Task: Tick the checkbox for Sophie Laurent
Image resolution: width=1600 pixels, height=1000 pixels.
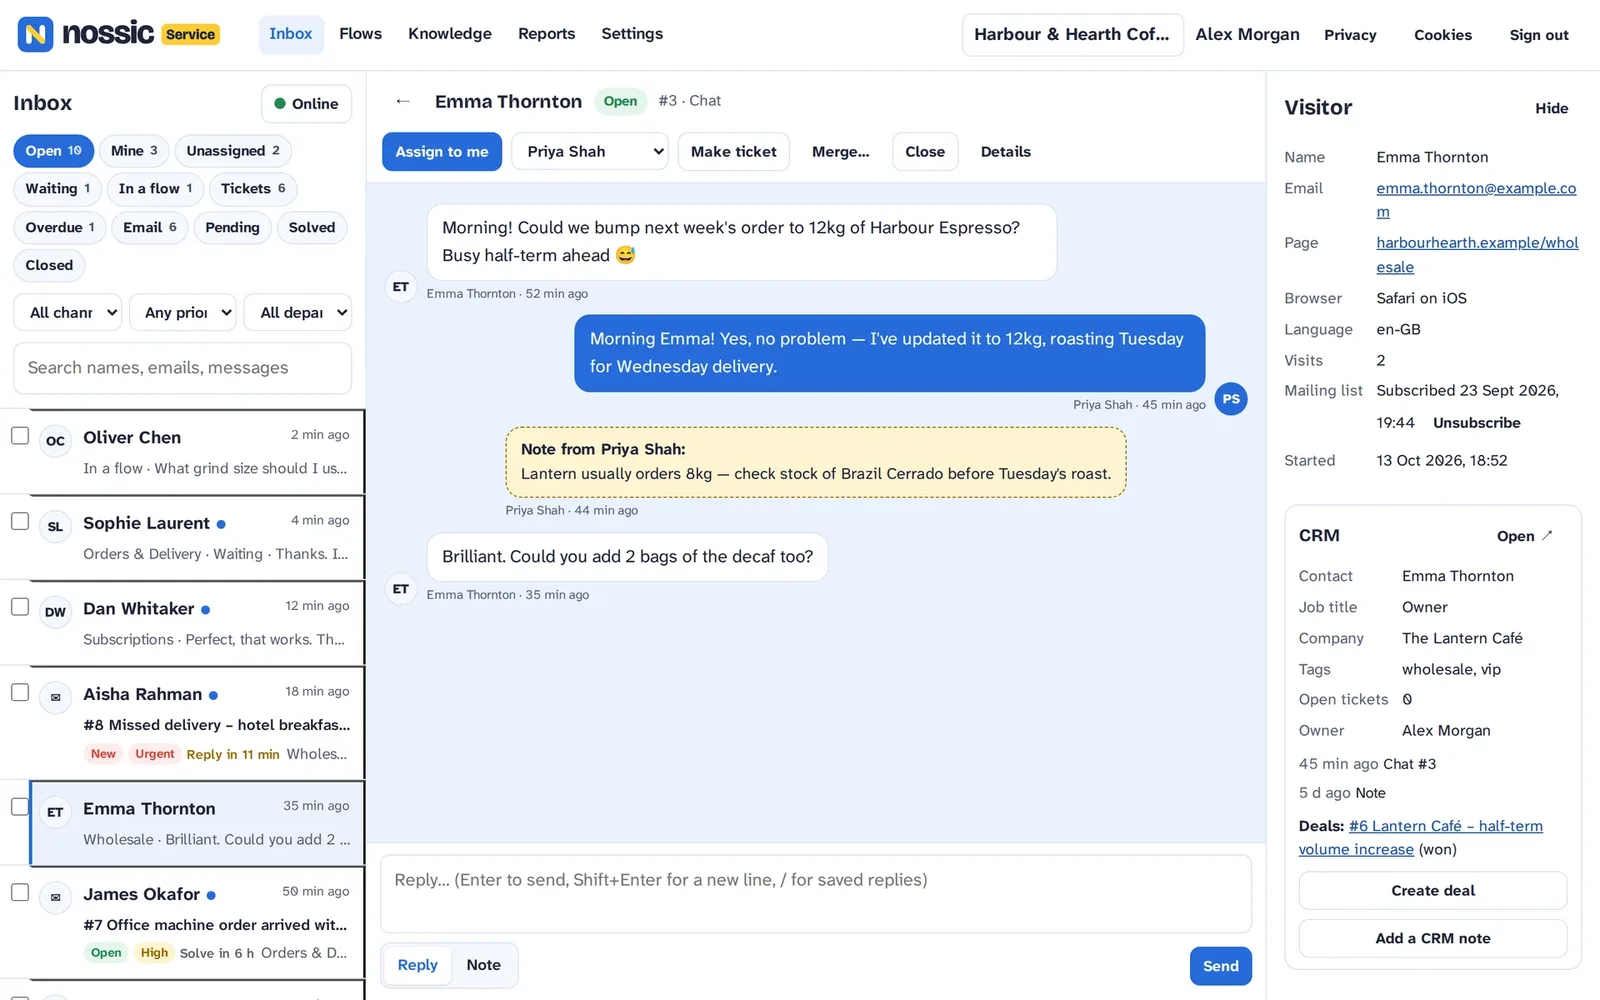Action: point(20,521)
